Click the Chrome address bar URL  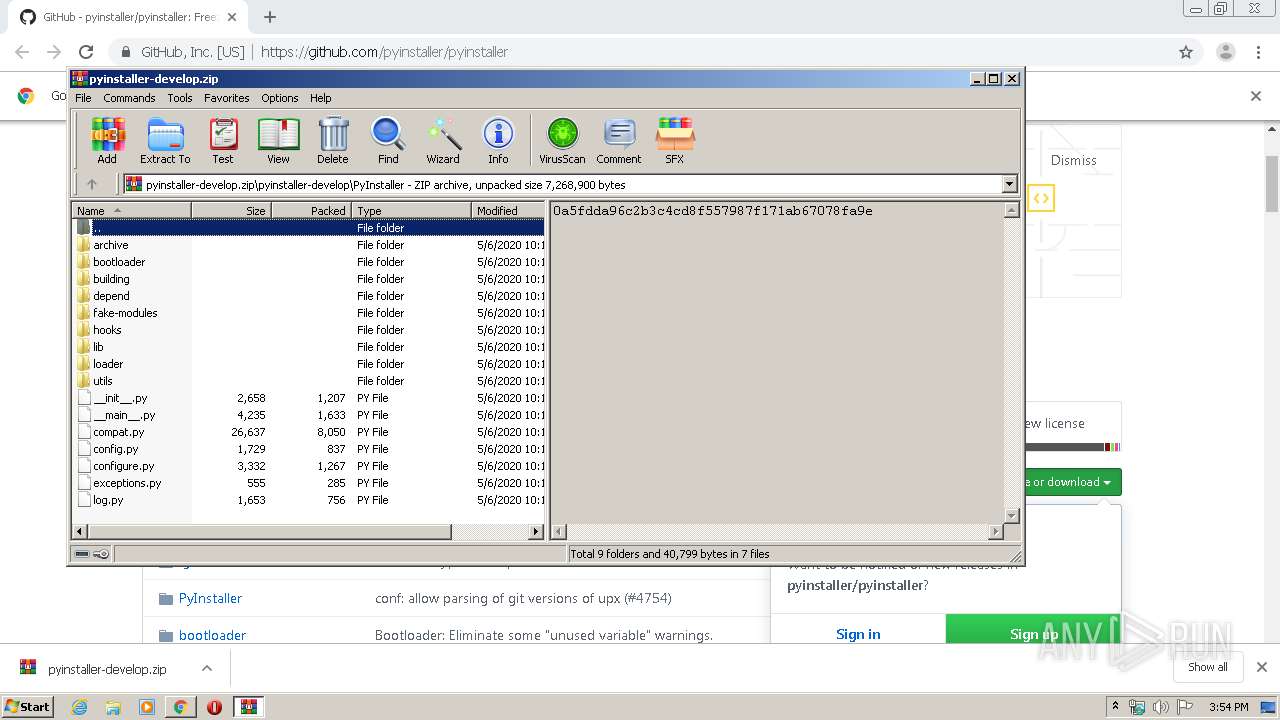tap(384, 52)
